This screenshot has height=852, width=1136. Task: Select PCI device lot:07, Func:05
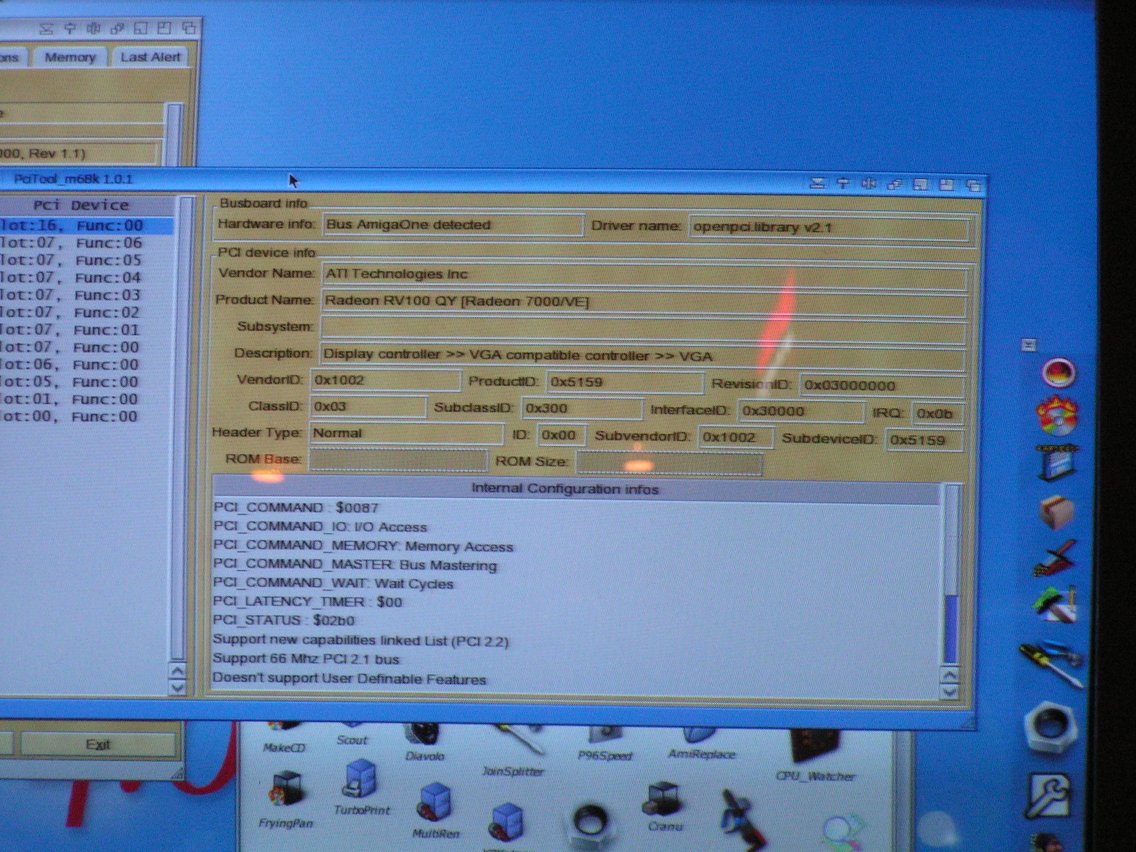(86, 260)
